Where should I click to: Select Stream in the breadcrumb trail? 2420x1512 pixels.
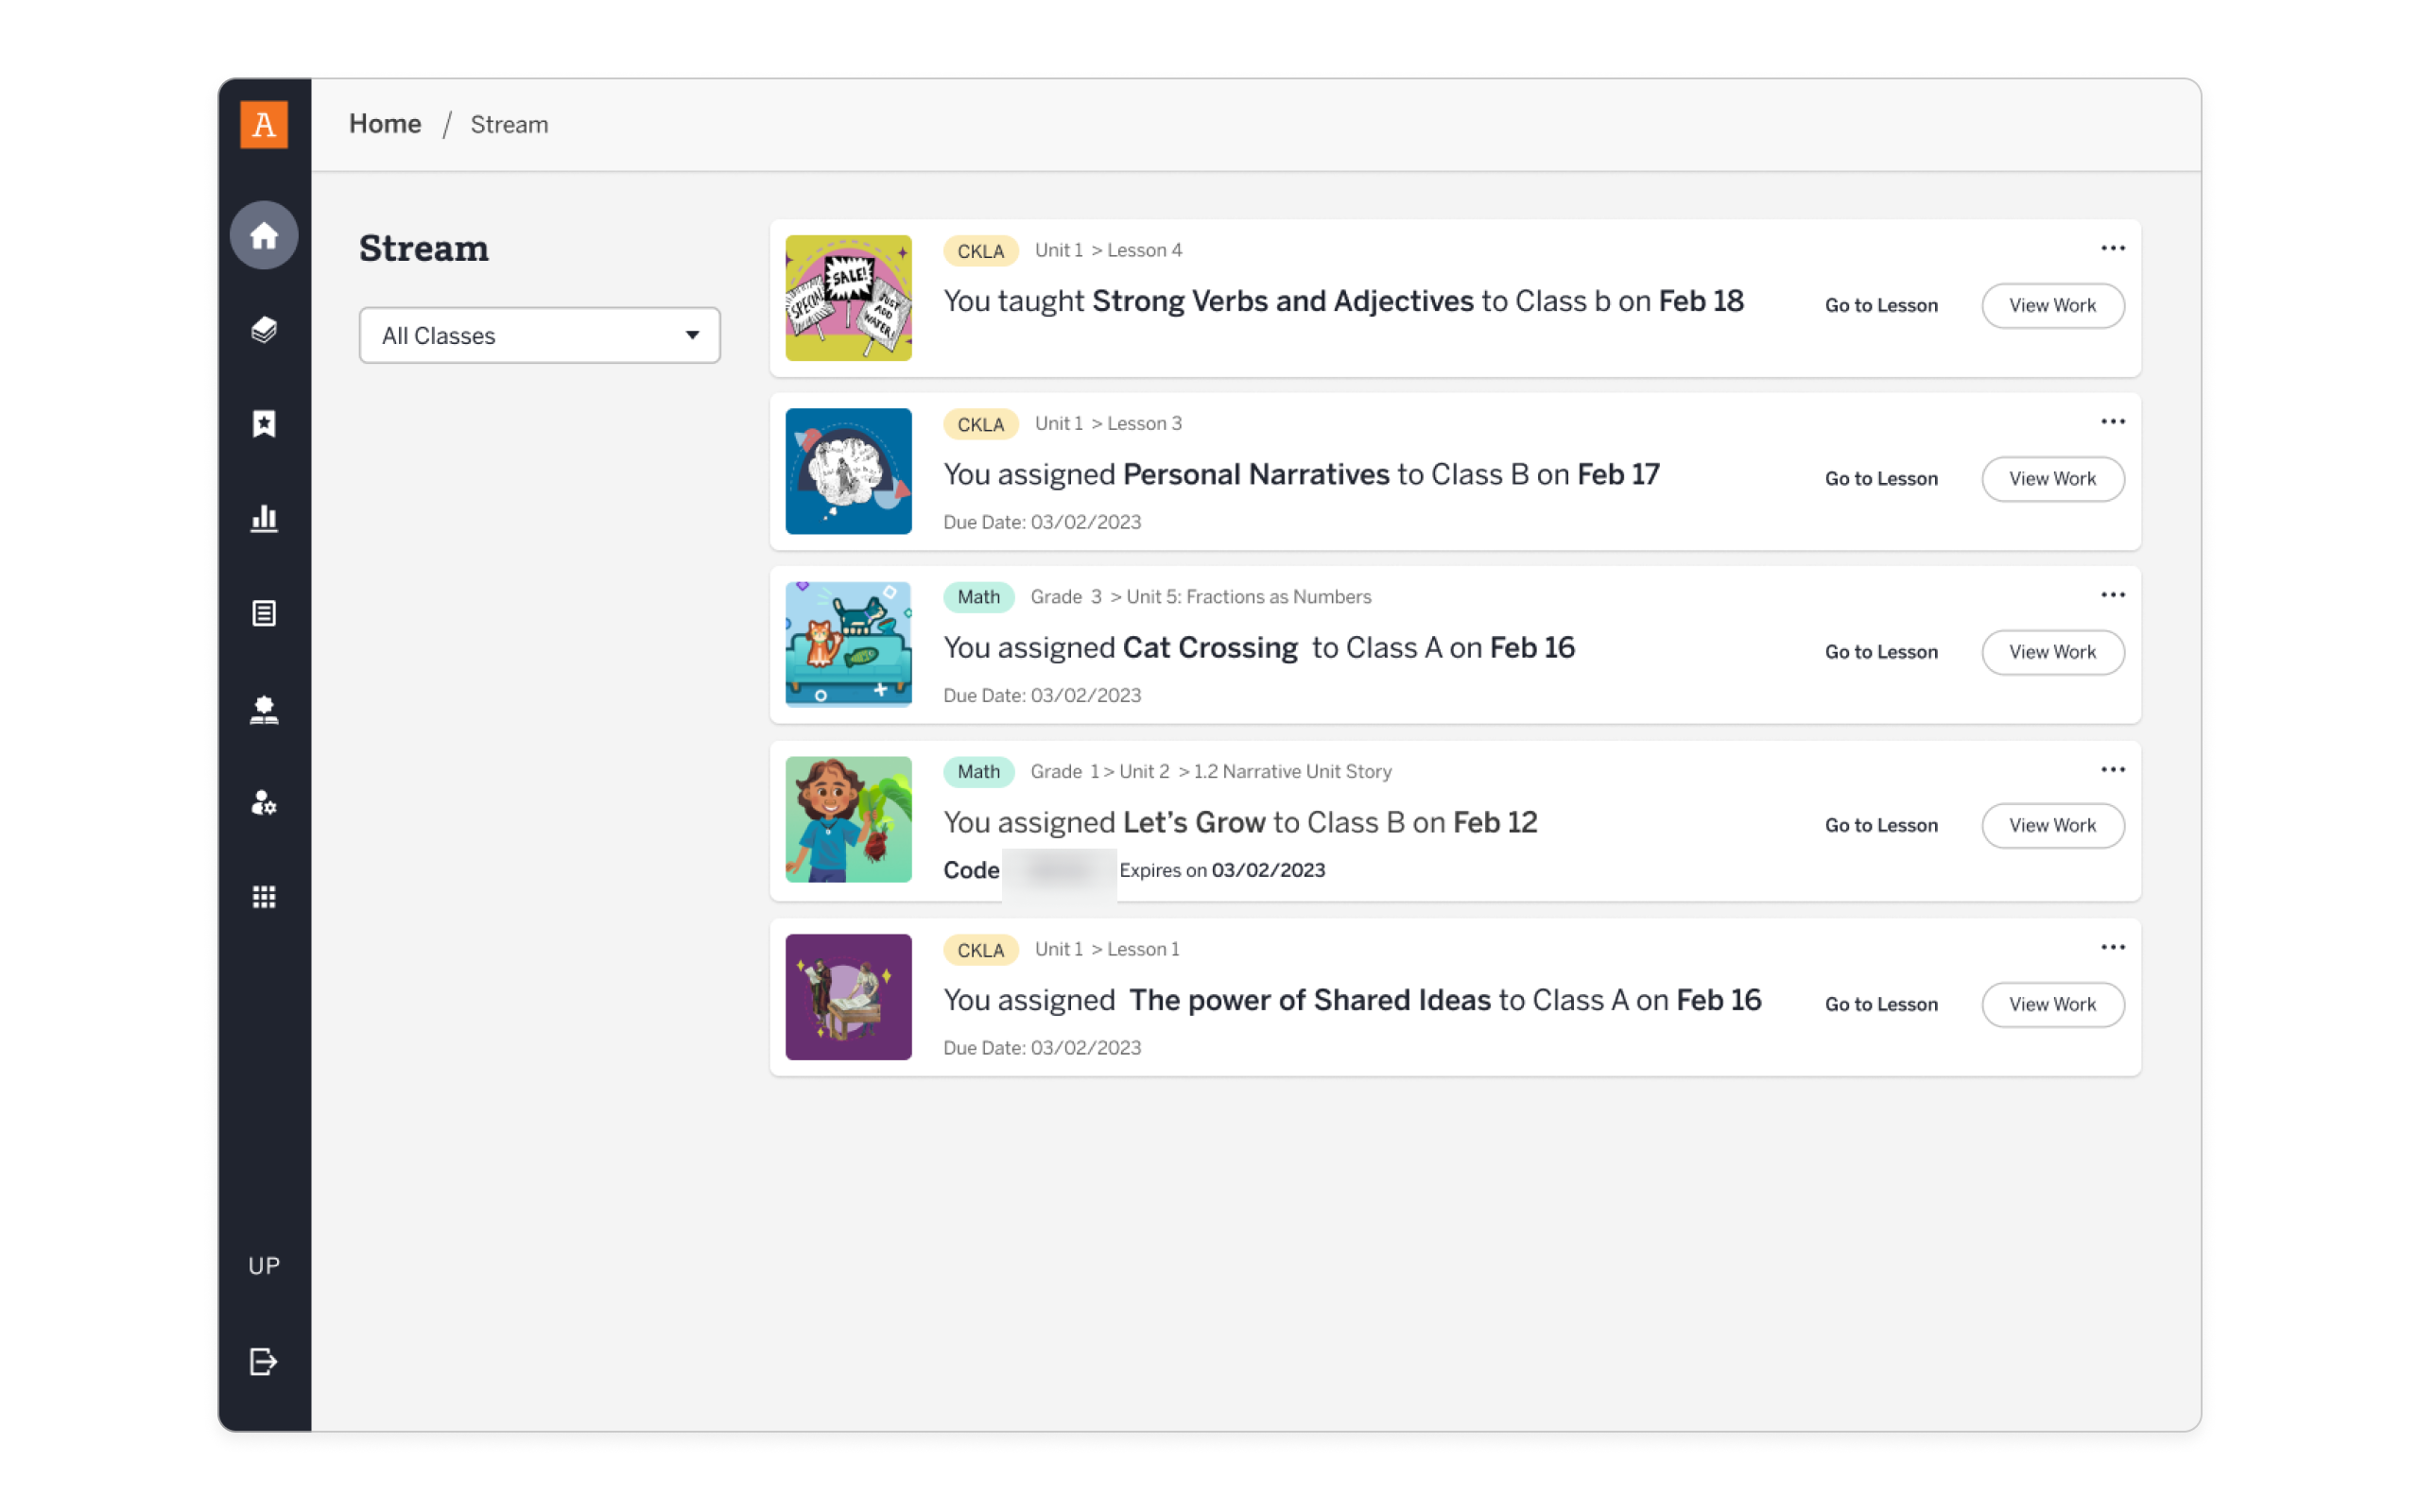(x=509, y=124)
